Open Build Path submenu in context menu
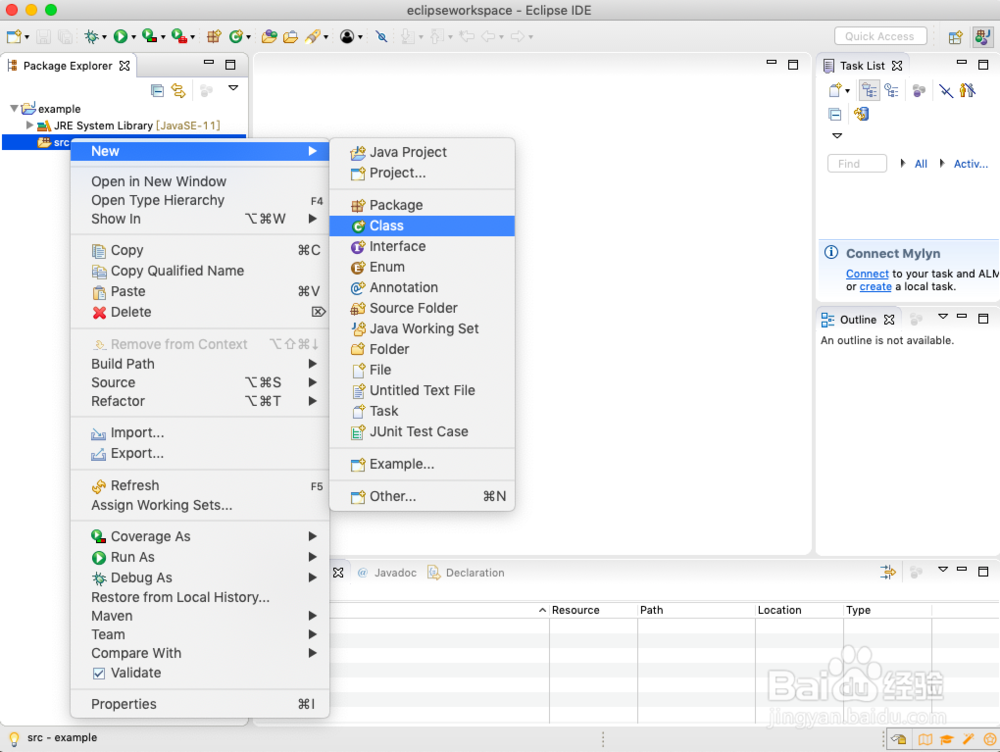Screen dimensions: 1000x752 click(200, 364)
